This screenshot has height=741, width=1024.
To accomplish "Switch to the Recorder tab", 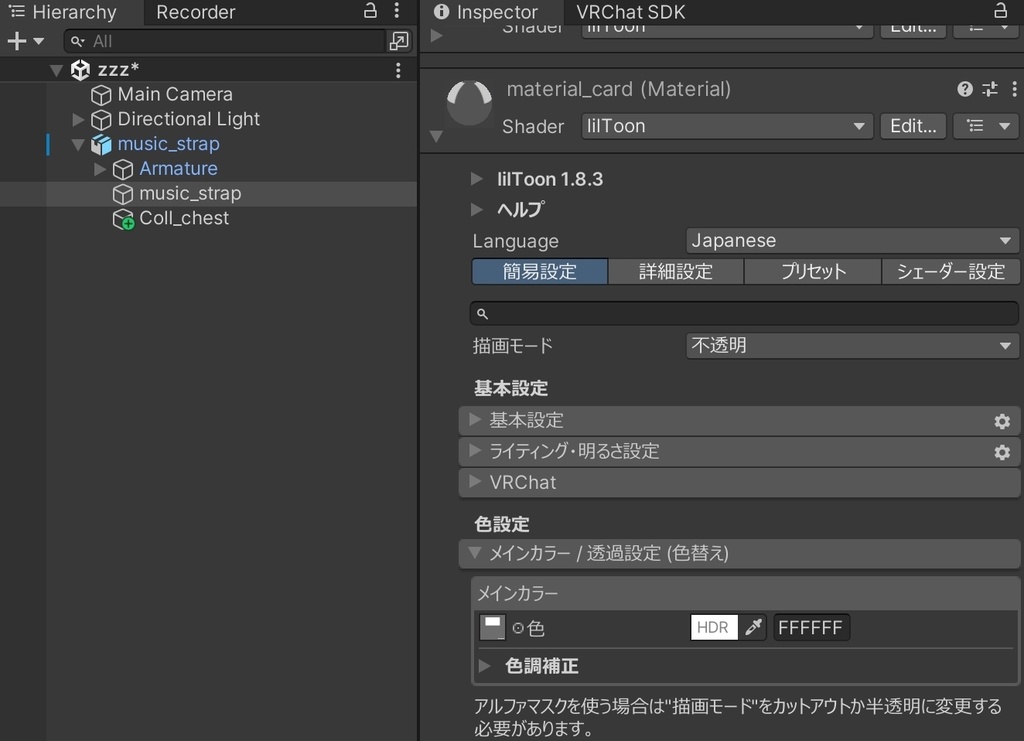I will click(x=195, y=12).
